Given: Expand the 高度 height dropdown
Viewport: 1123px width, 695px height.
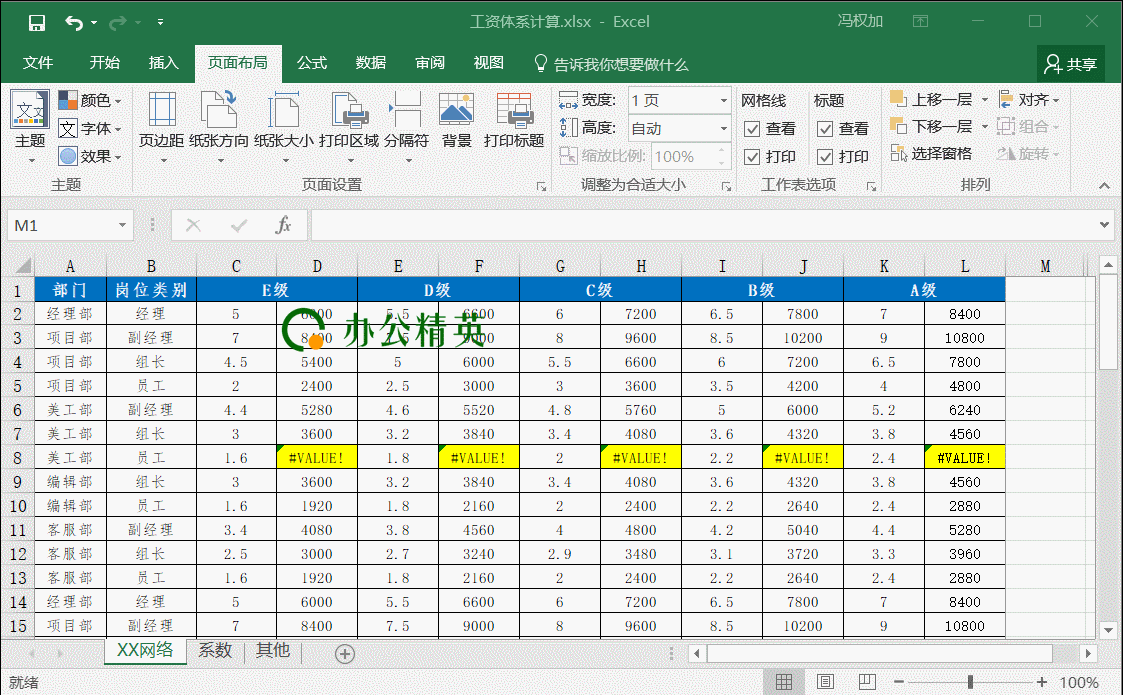Looking at the screenshot, I should click(724, 129).
